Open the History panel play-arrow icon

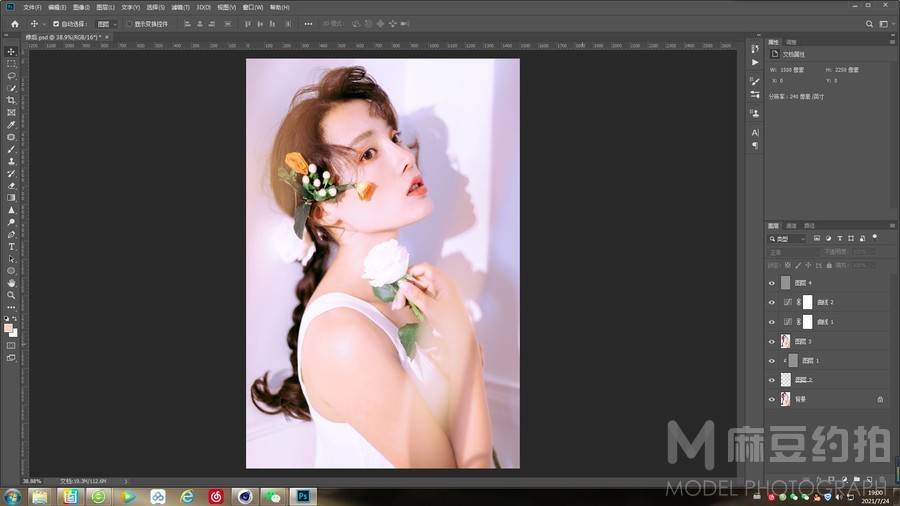click(x=755, y=63)
